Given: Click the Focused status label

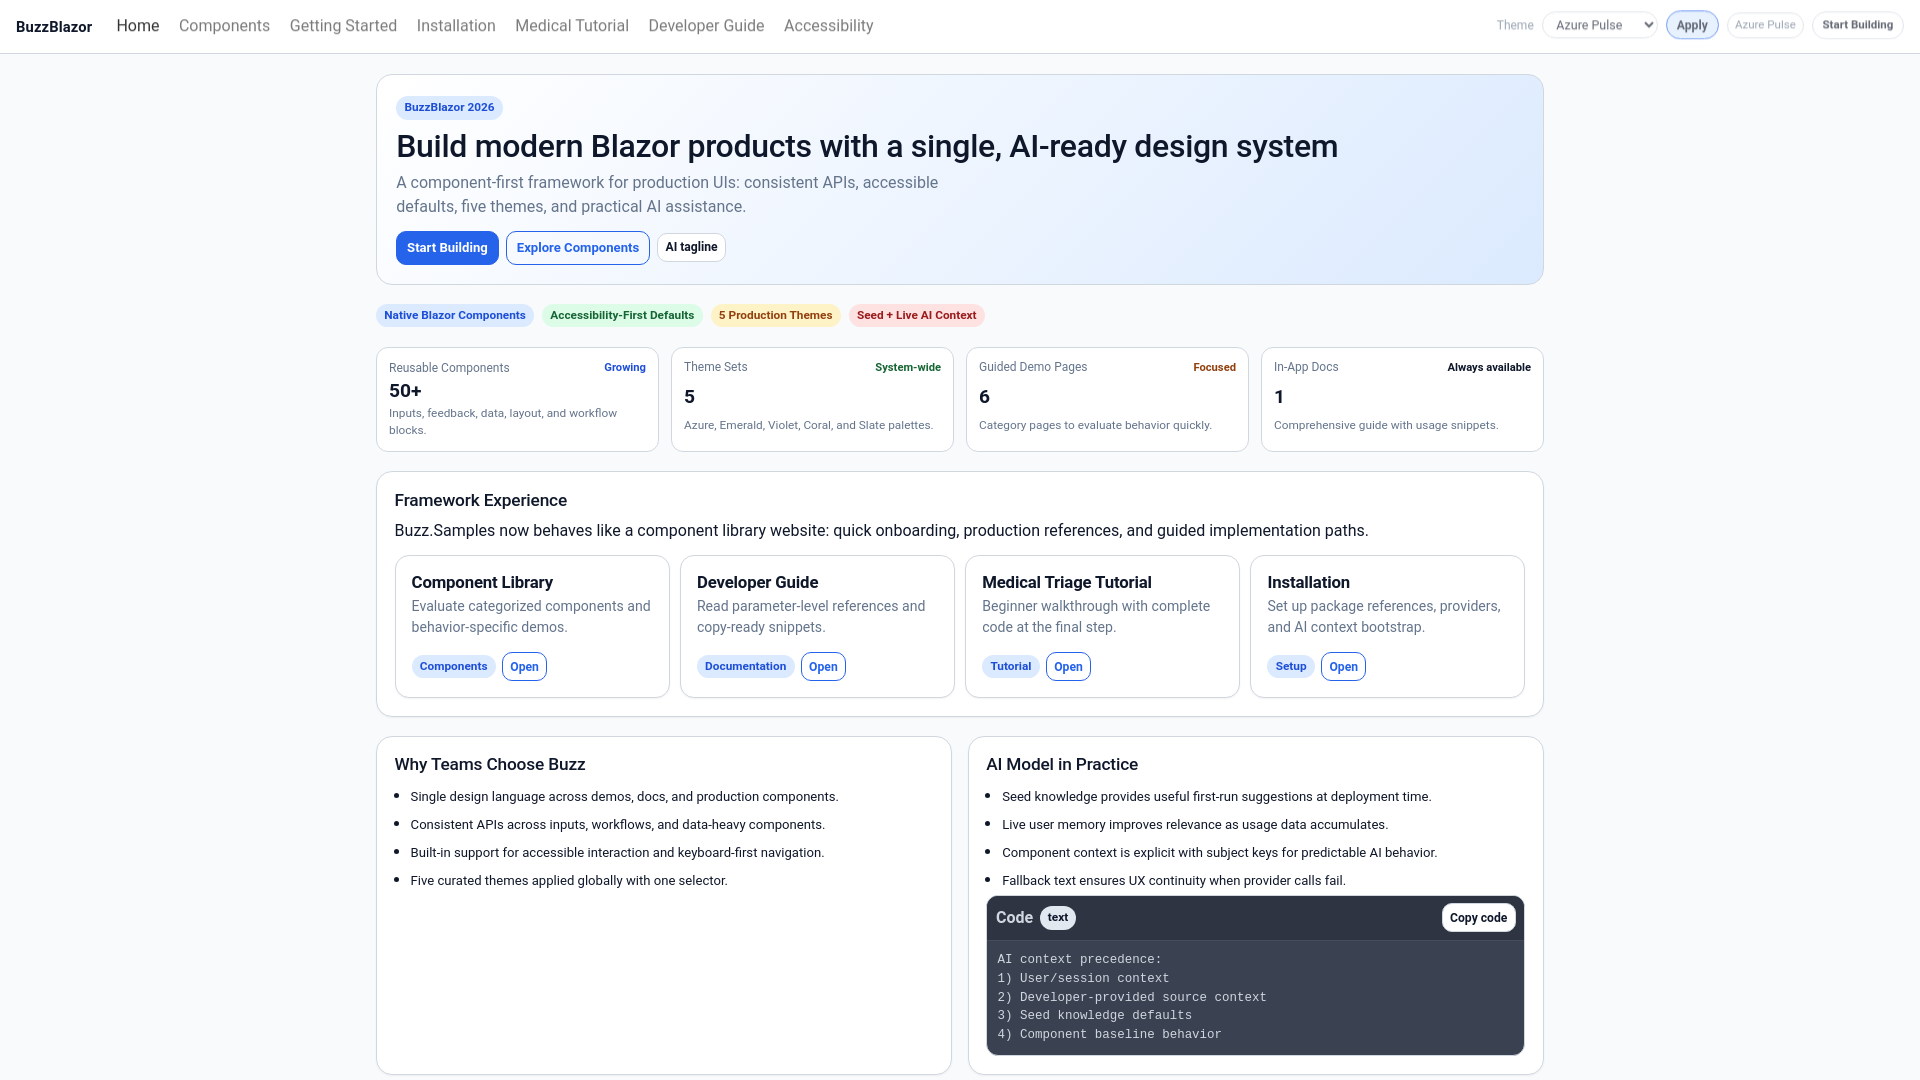Looking at the screenshot, I should [1214, 368].
